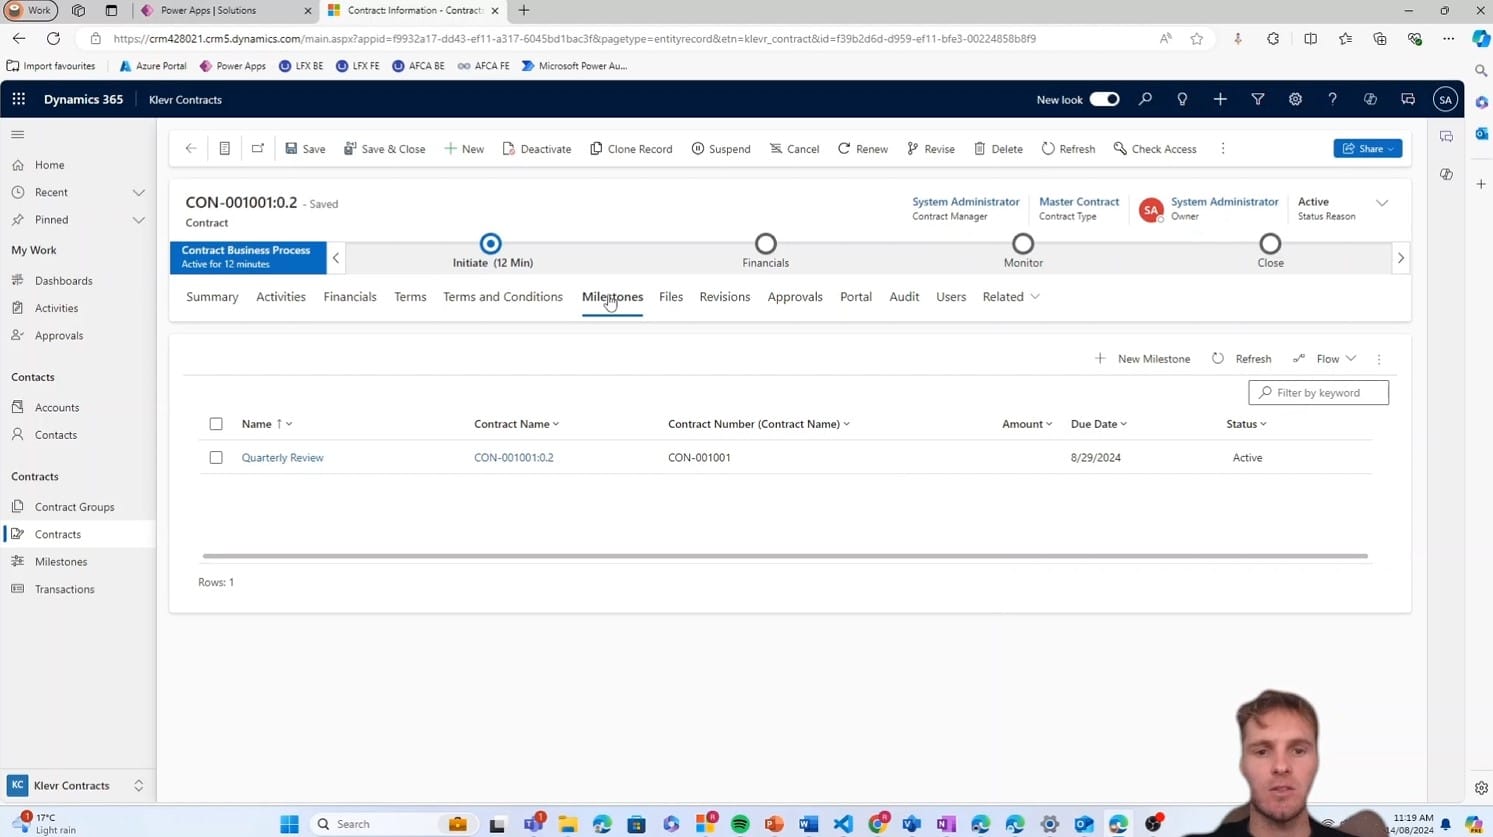Open the Settings gear in Dynamics header
Screen dimensions: 1493x837
click(1295, 100)
